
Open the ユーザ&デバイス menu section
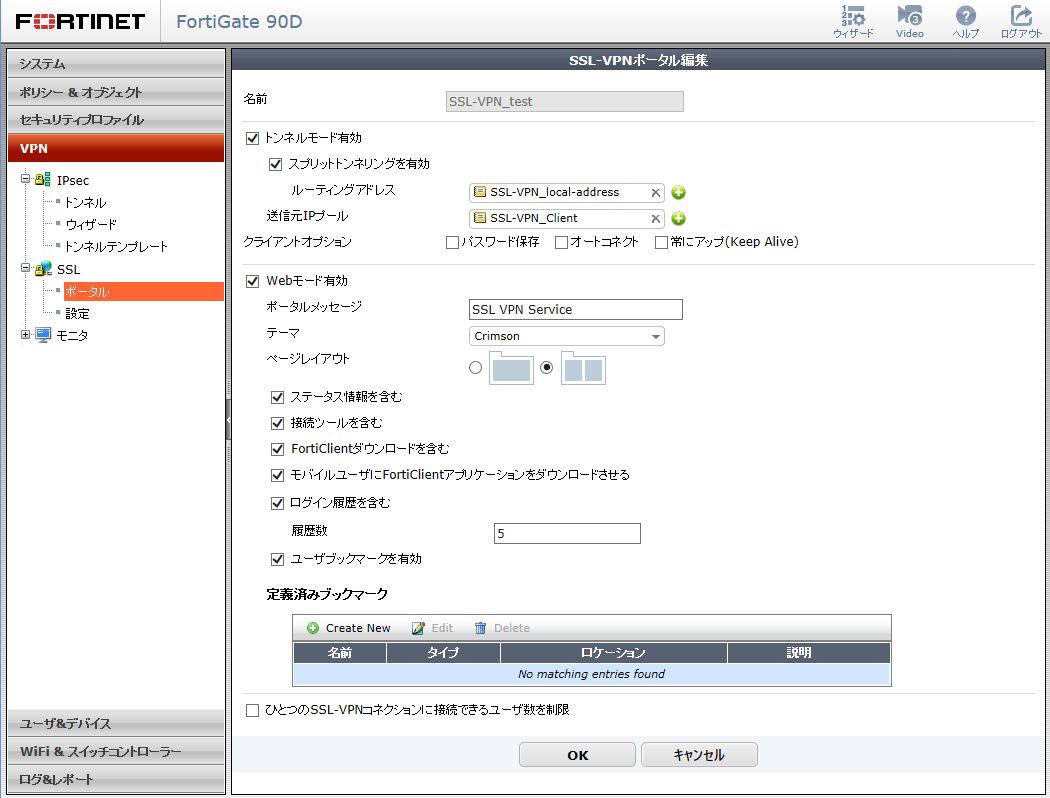click(116, 723)
